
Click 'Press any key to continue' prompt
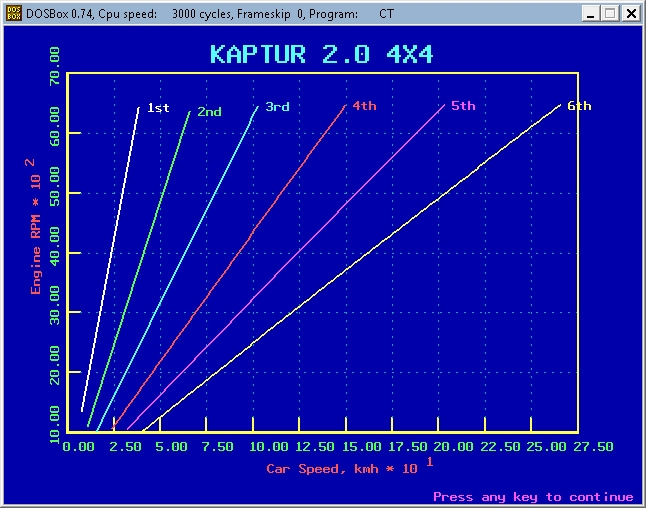(x=533, y=497)
